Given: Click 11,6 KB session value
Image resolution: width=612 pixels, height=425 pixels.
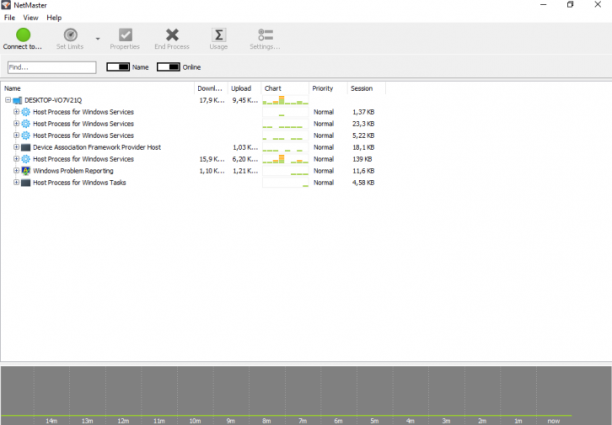Looking at the screenshot, I should (363, 171).
